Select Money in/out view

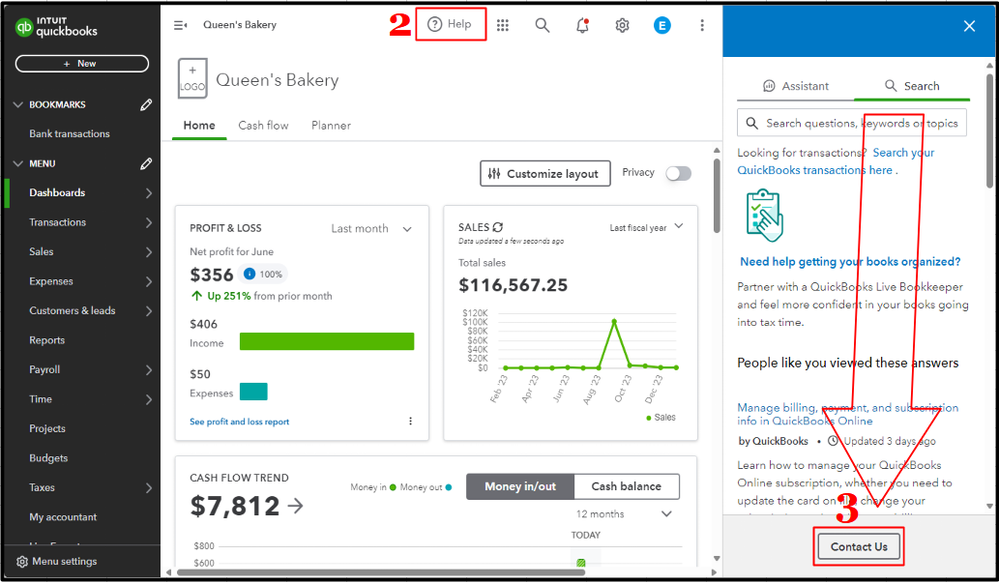tap(521, 486)
